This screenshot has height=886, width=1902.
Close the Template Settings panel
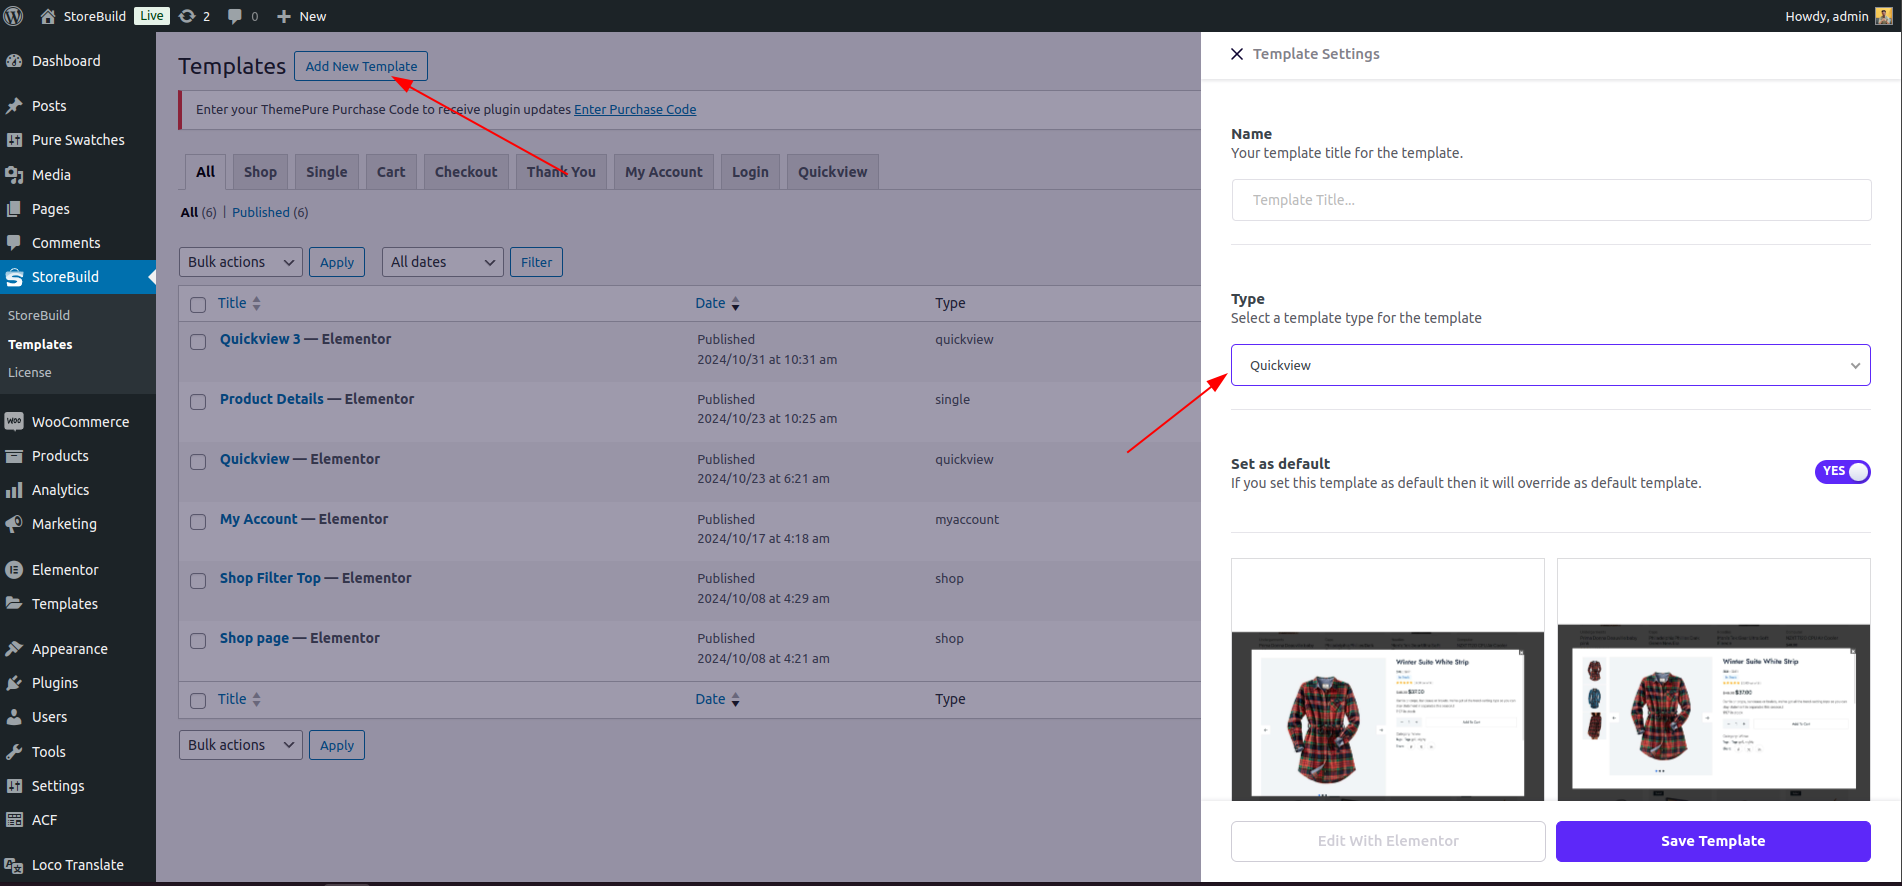coord(1237,54)
